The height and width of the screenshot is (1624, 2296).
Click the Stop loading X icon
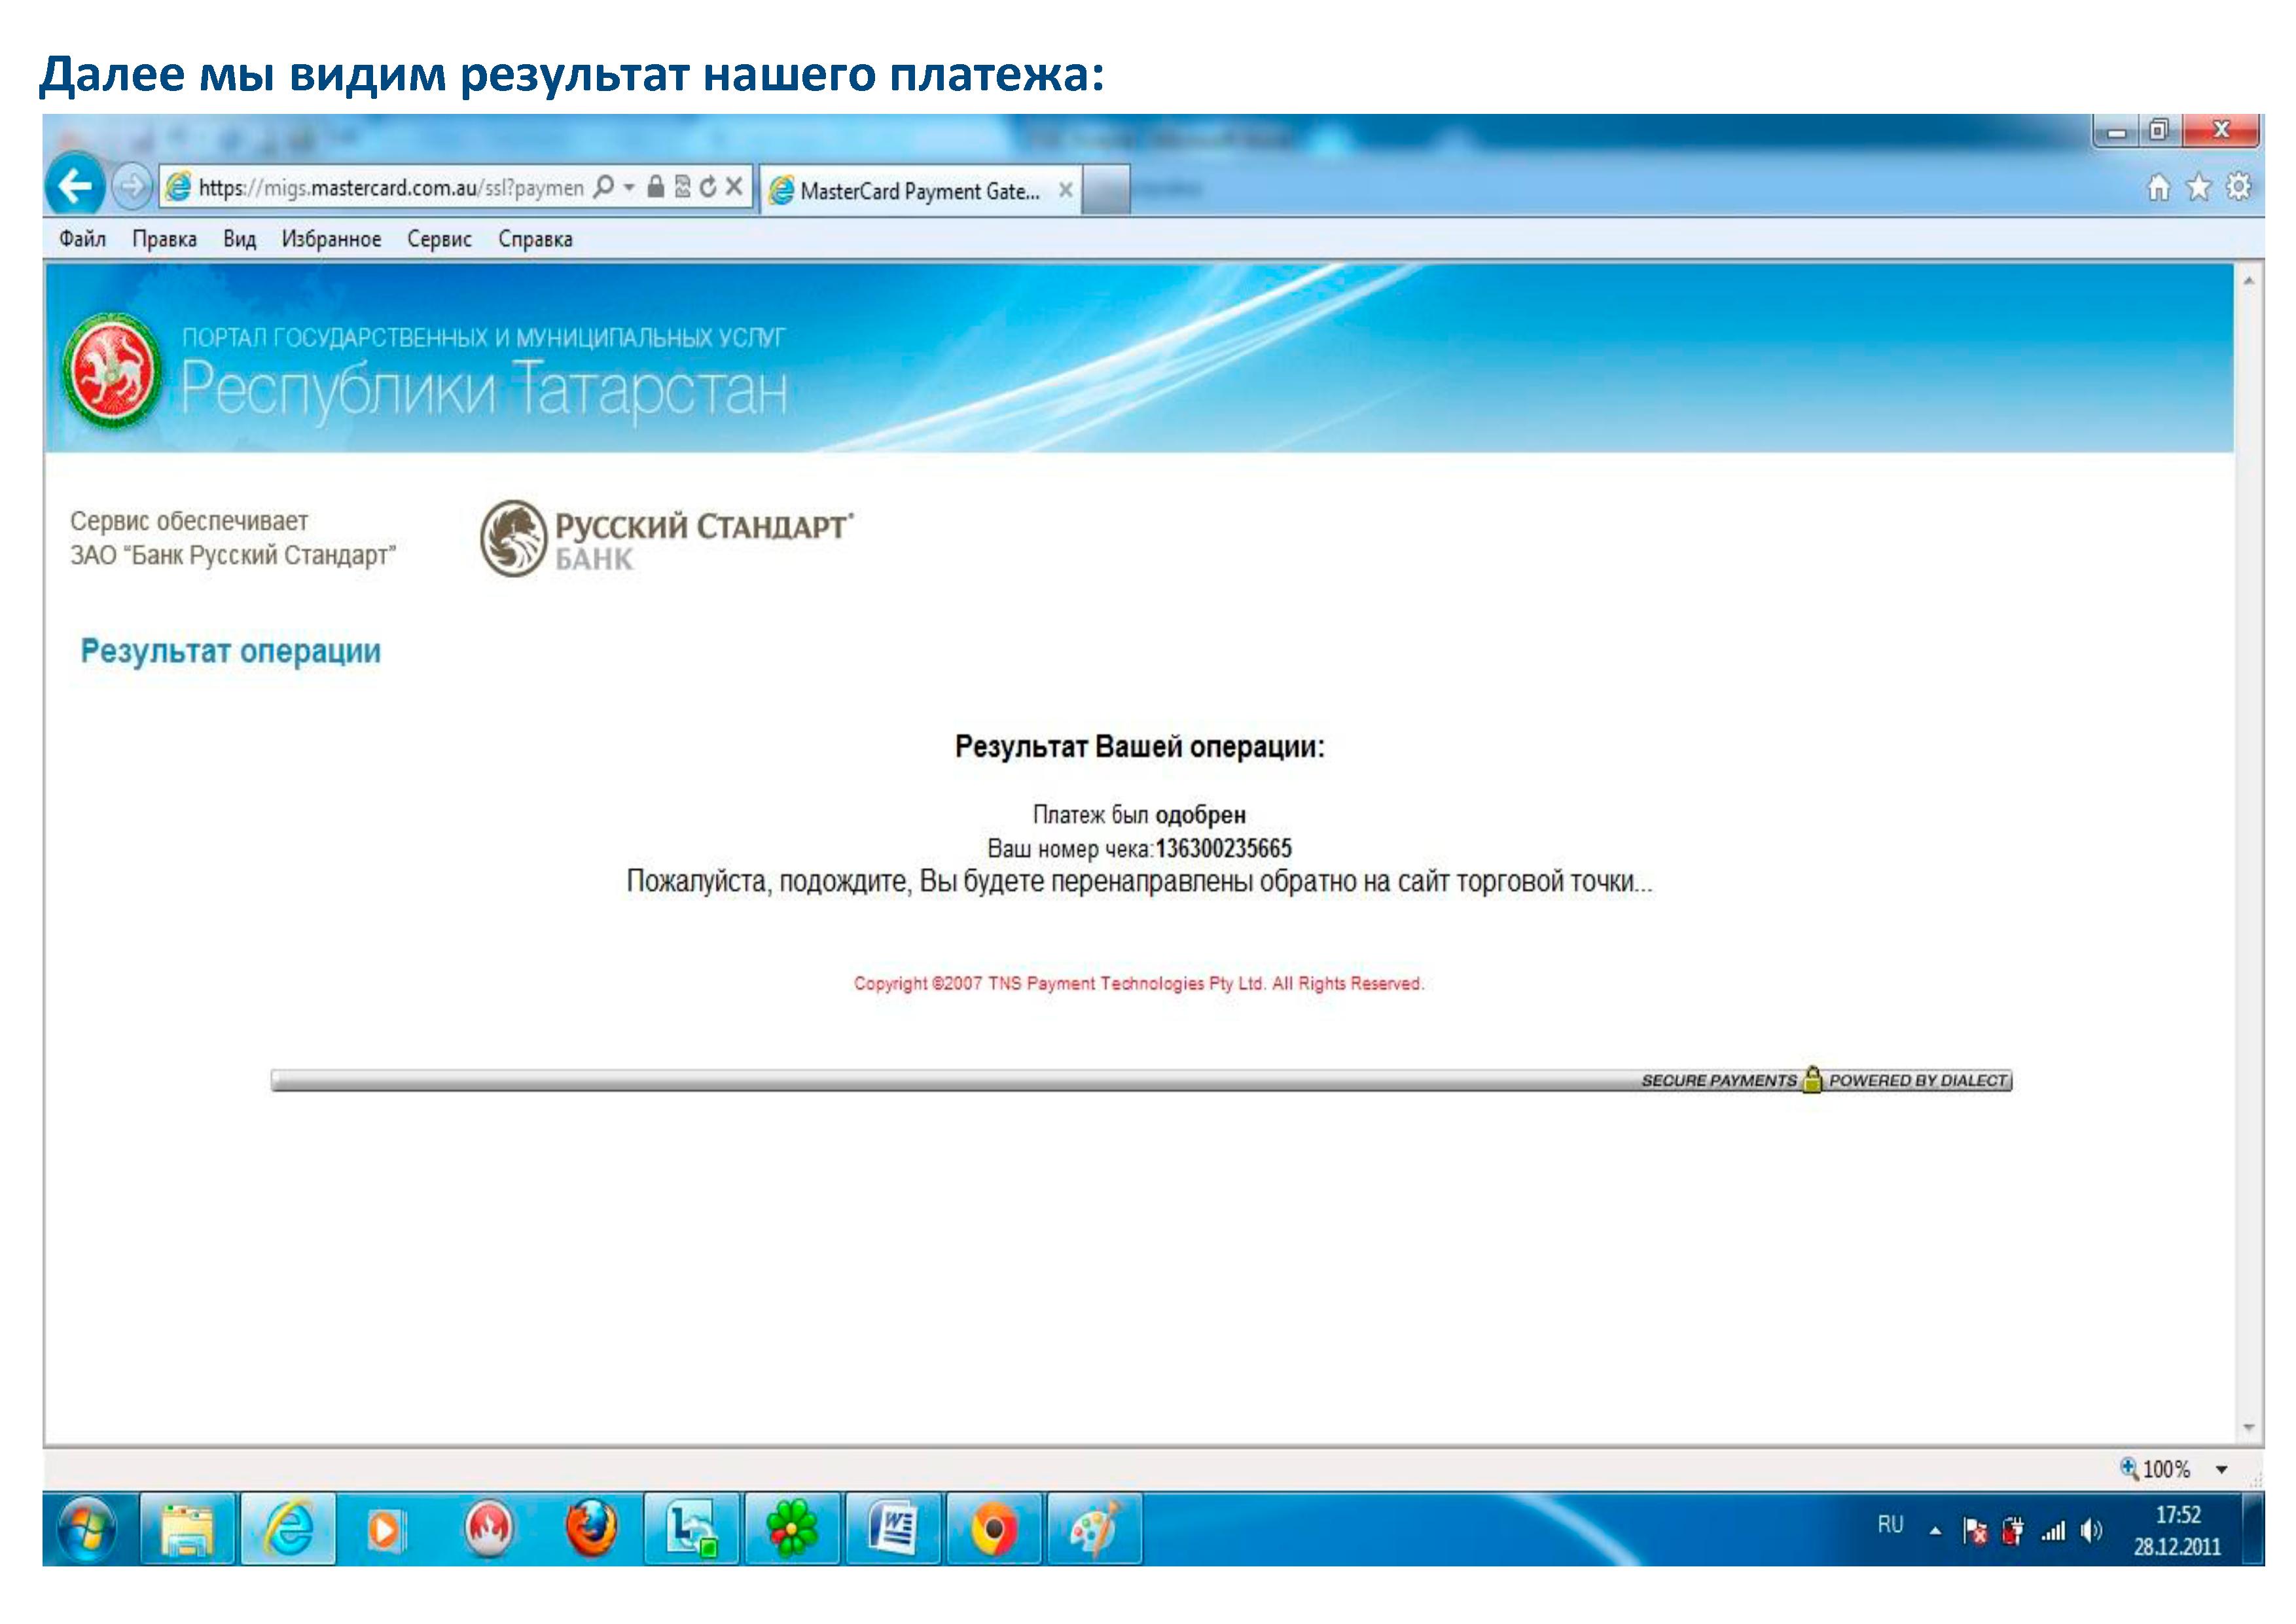734,186
